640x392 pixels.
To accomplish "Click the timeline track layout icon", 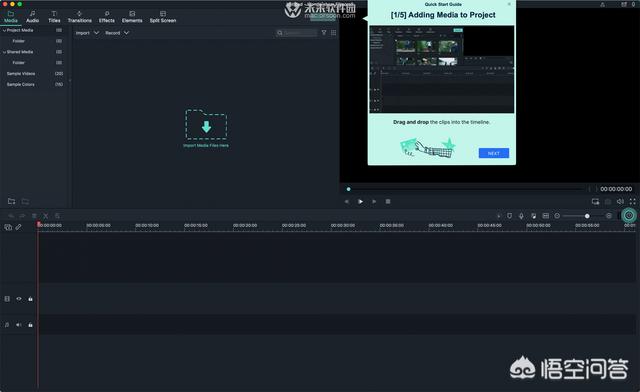I will click(x=546, y=216).
